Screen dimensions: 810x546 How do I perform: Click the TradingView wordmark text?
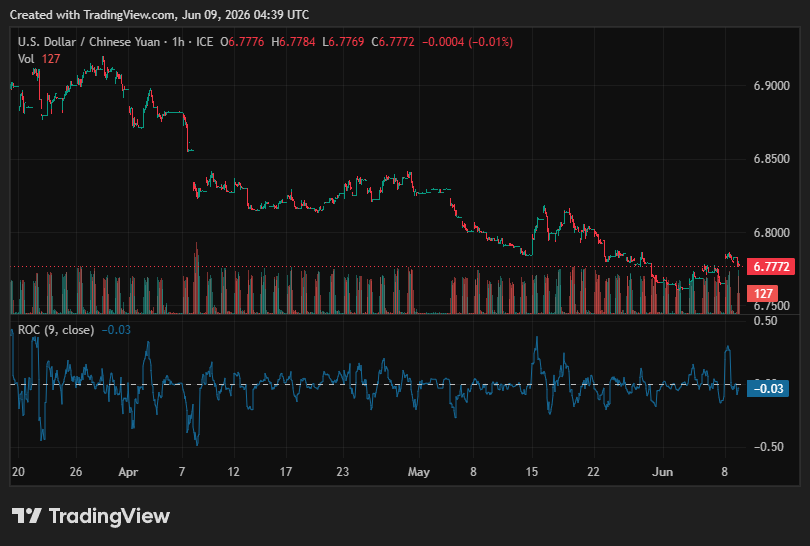[x=109, y=516]
